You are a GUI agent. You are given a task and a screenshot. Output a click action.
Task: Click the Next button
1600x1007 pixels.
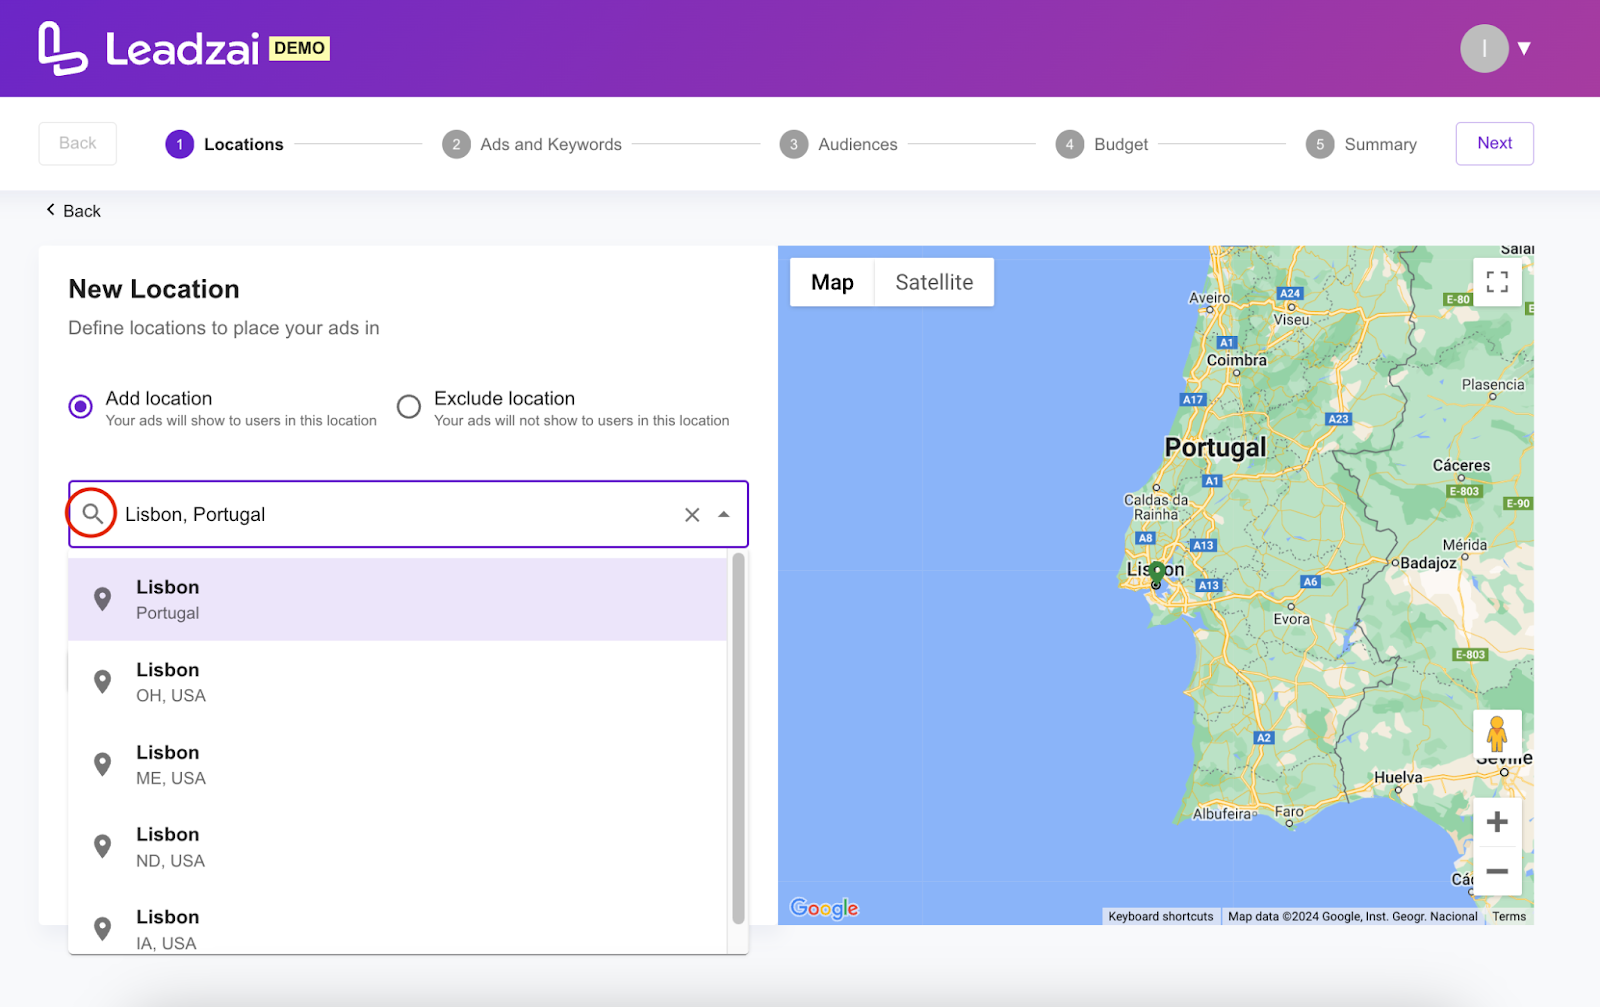click(x=1494, y=143)
